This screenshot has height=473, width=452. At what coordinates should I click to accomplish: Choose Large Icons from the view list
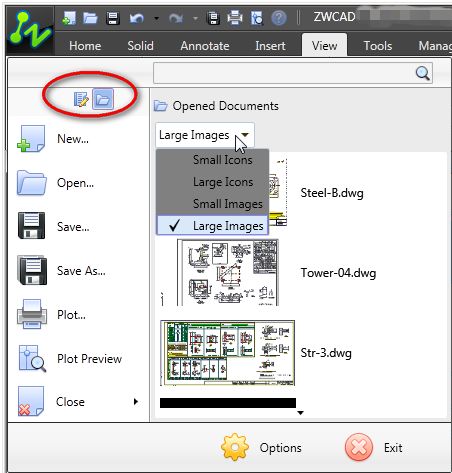tap(212, 182)
